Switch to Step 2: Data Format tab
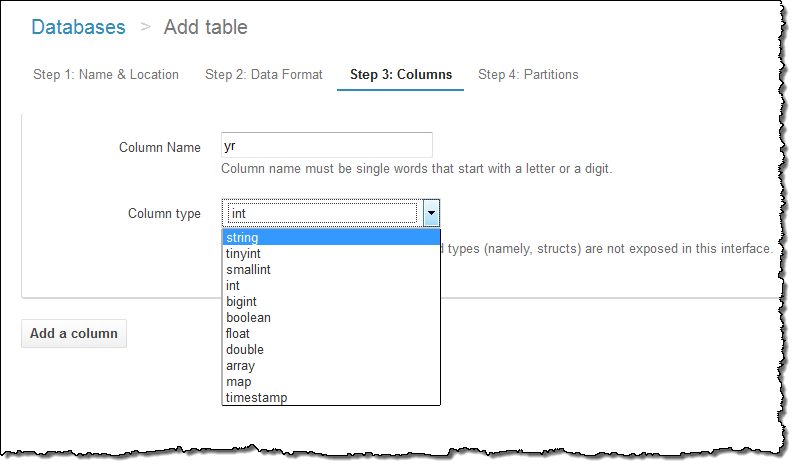The image size is (796, 466). point(264,74)
